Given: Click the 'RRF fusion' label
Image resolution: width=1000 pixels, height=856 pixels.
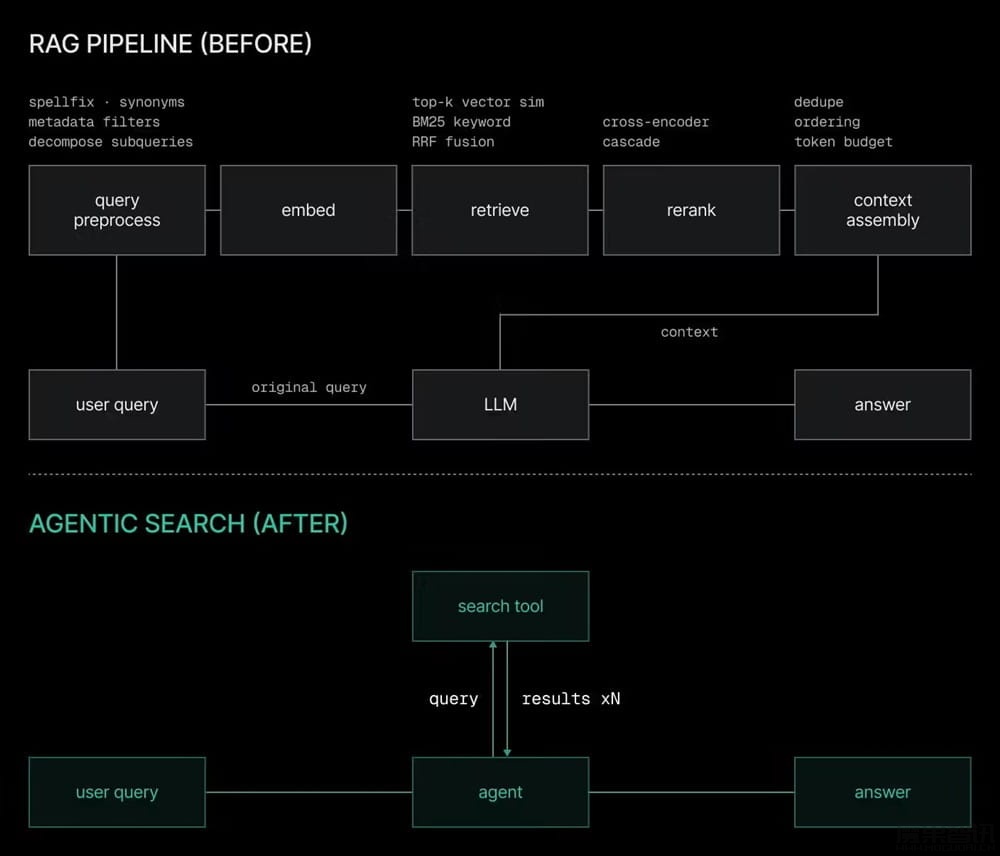Looking at the screenshot, I should [453, 142].
